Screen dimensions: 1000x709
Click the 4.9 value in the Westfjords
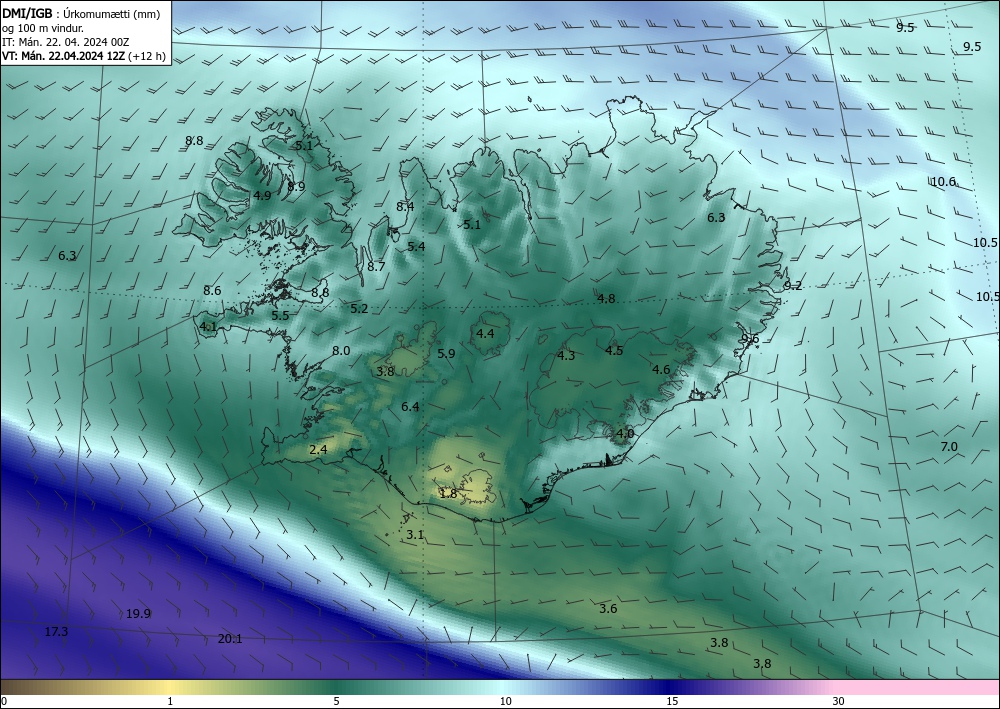click(x=262, y=196)
